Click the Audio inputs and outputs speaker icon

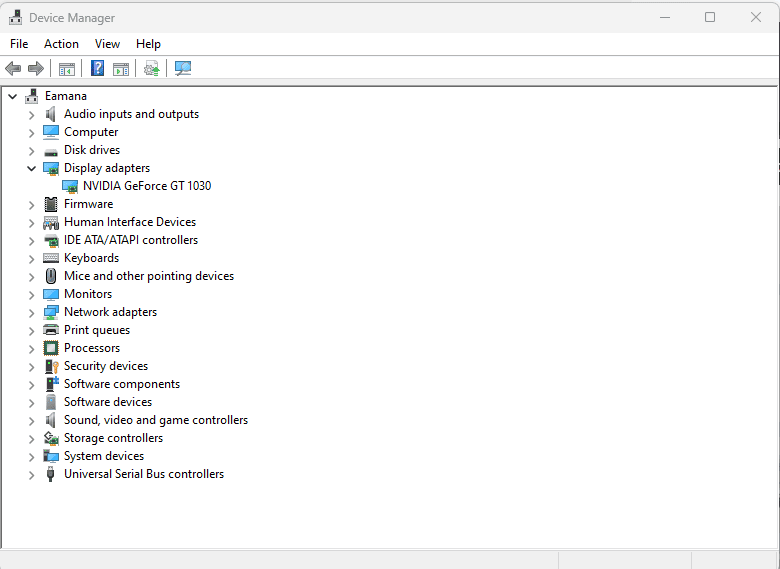51,114
